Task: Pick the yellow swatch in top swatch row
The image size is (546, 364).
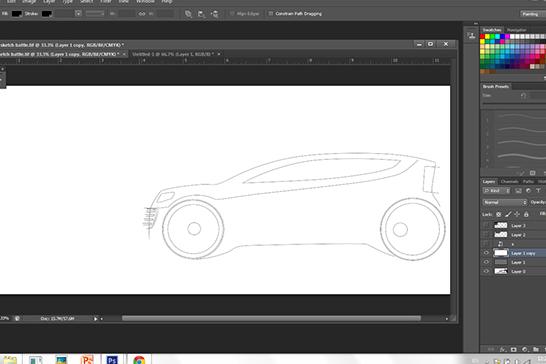Action: pos(488,36)
